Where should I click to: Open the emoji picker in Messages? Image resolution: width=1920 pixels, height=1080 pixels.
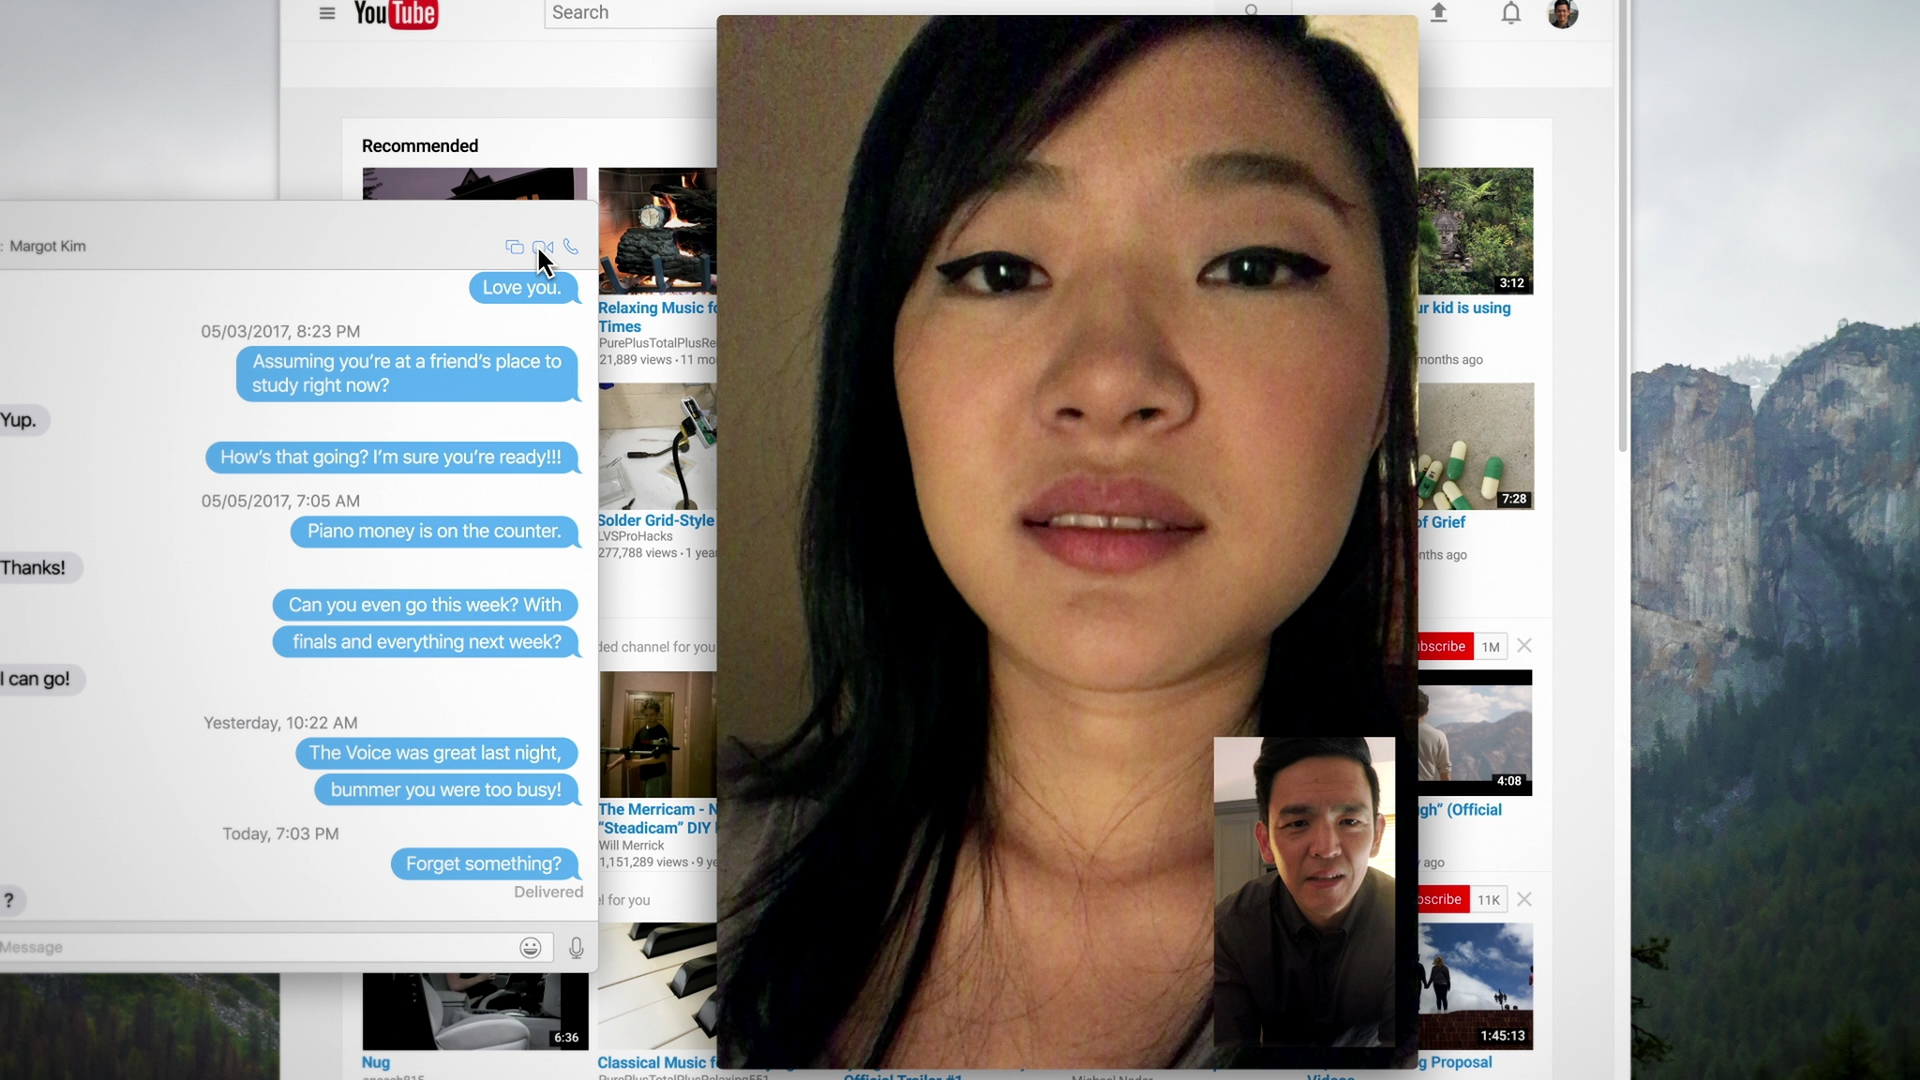531,947
